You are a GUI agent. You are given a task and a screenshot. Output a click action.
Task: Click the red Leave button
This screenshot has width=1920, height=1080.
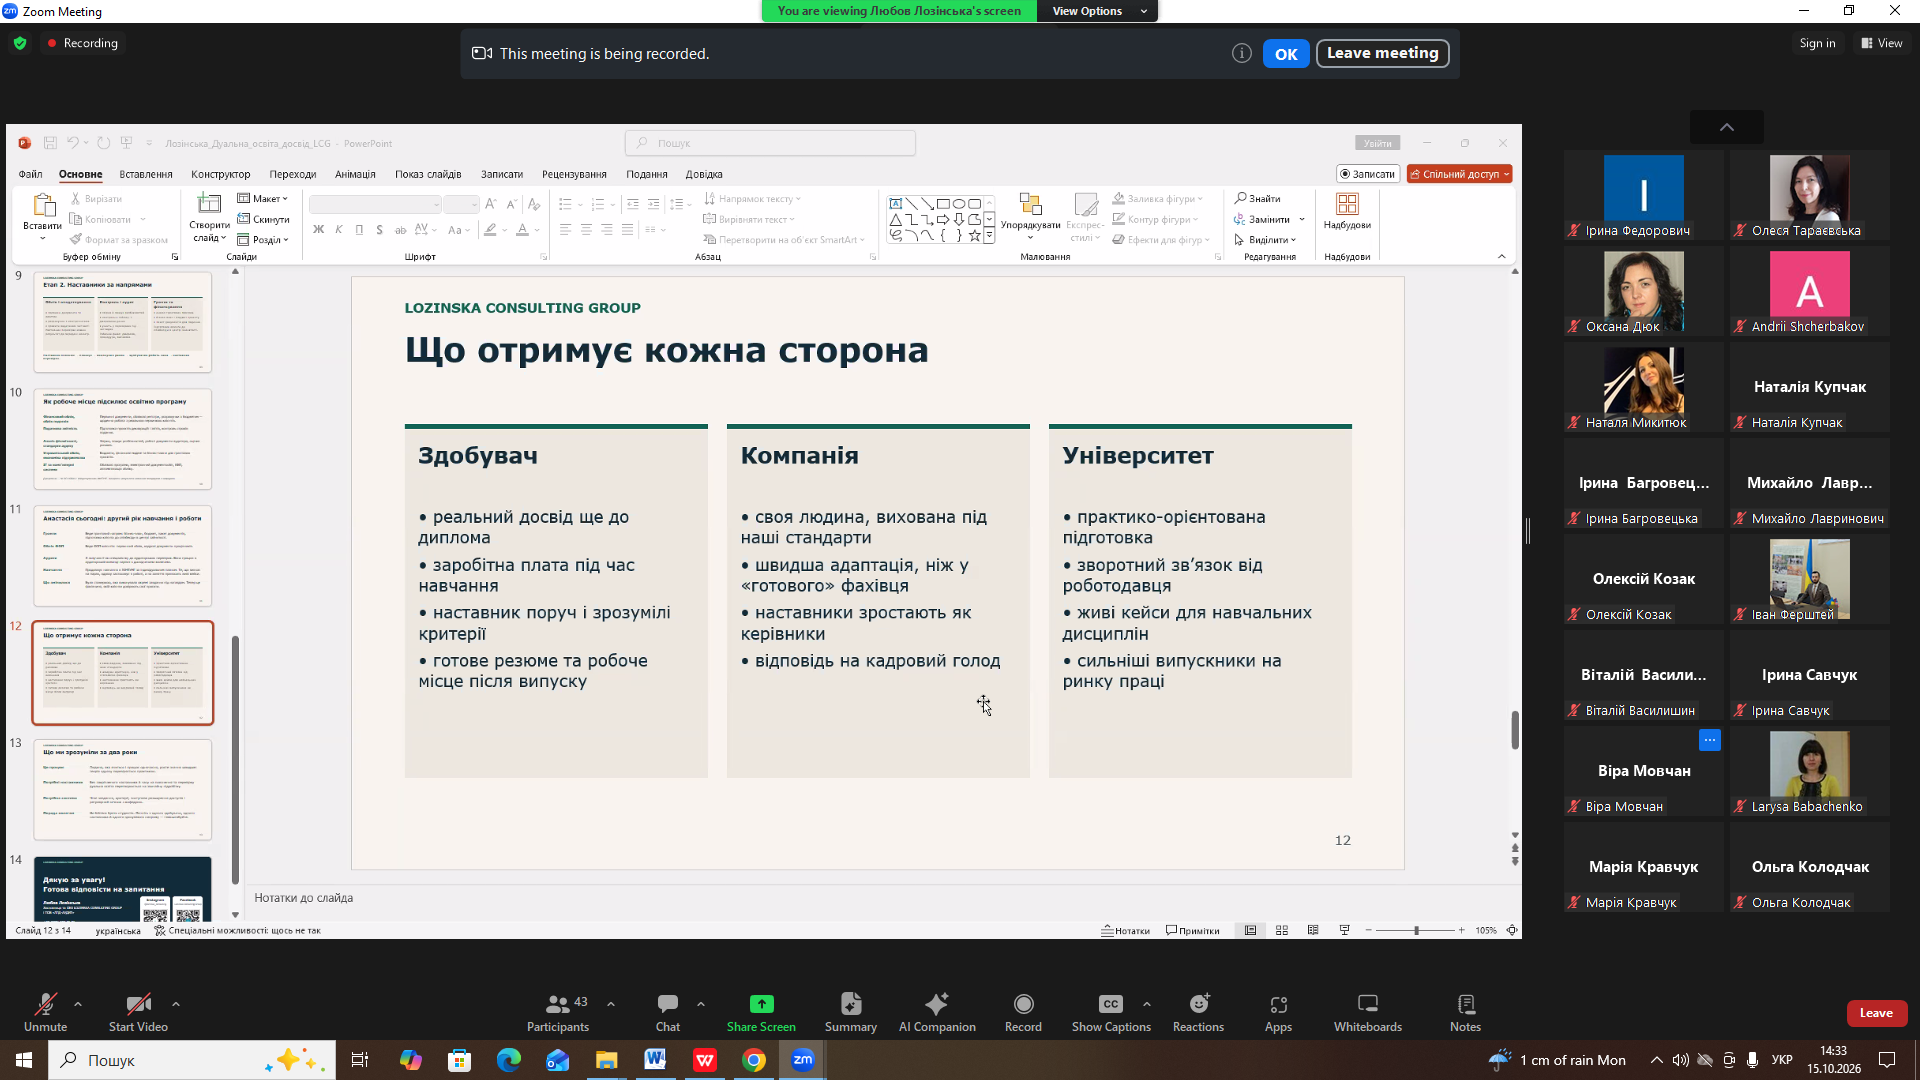tap(1876, 1013)
